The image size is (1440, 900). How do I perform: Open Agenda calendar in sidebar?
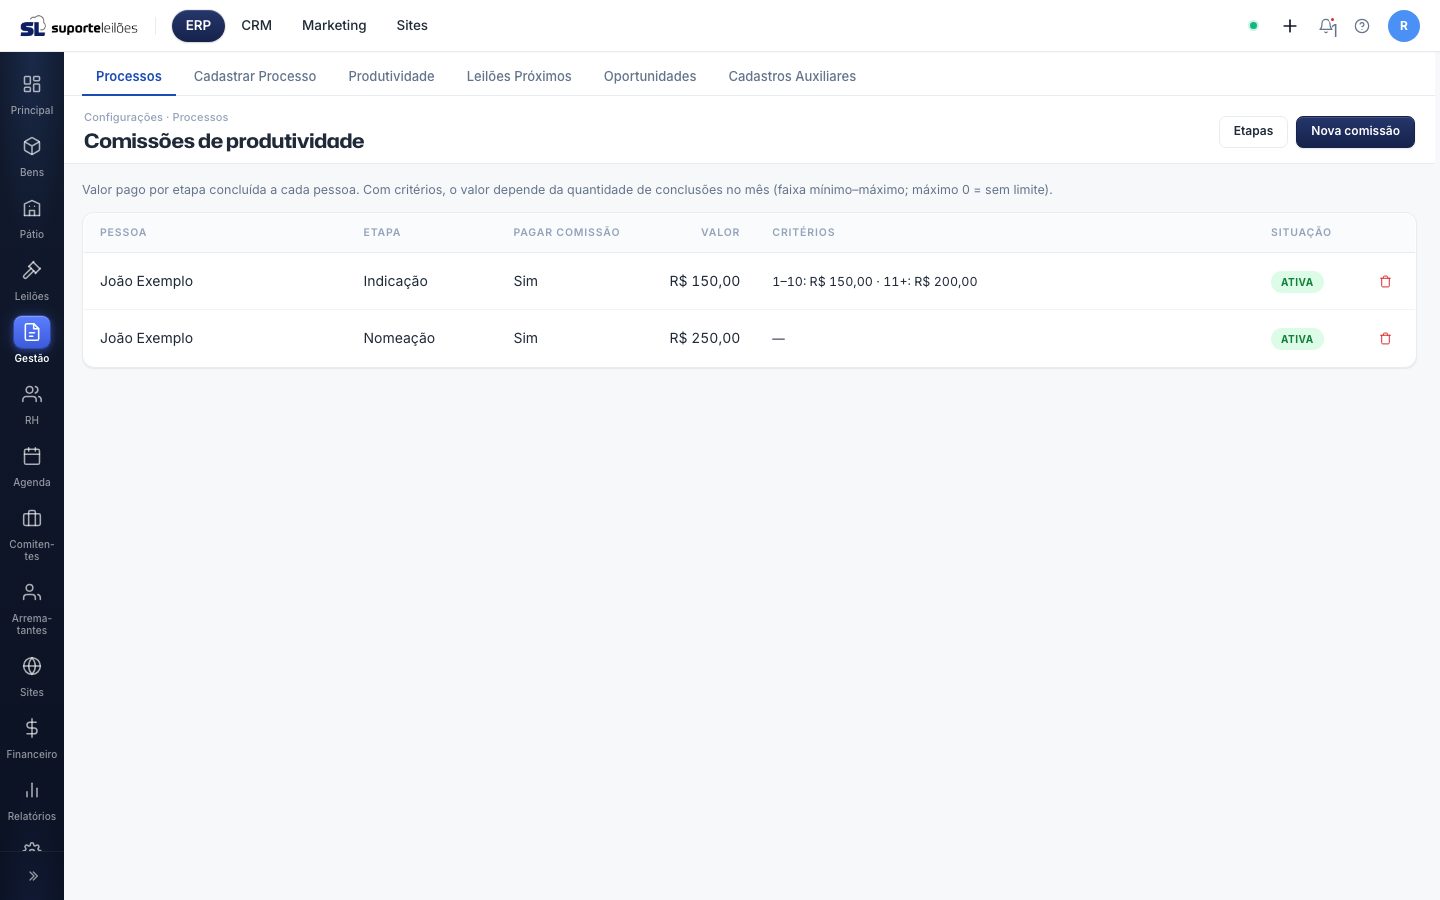(x=32, y=466)
